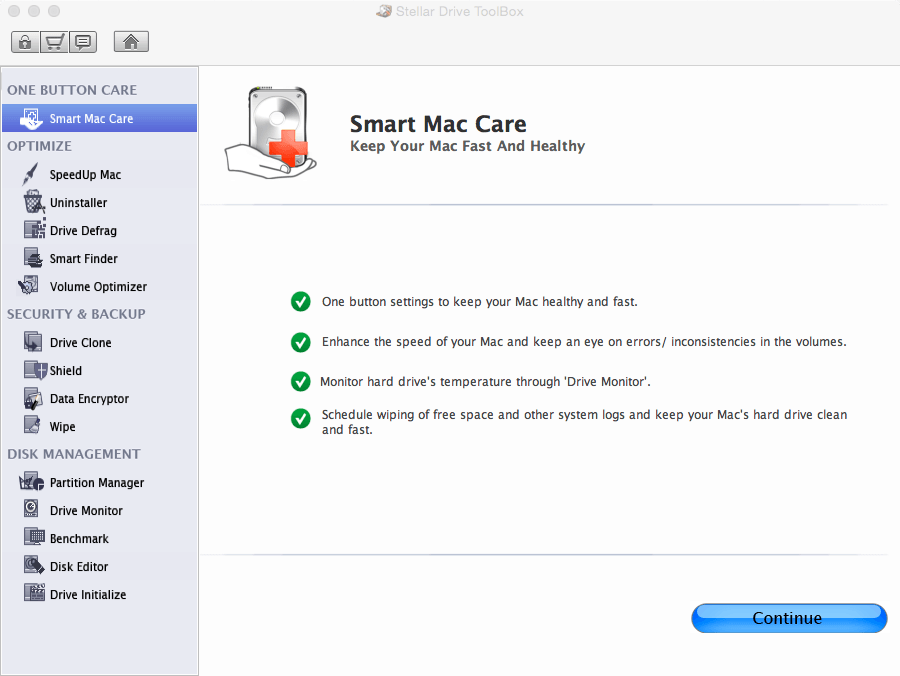Click the DISK MANAGEMENT heading
Screen dimensions: 900x676
73,454
